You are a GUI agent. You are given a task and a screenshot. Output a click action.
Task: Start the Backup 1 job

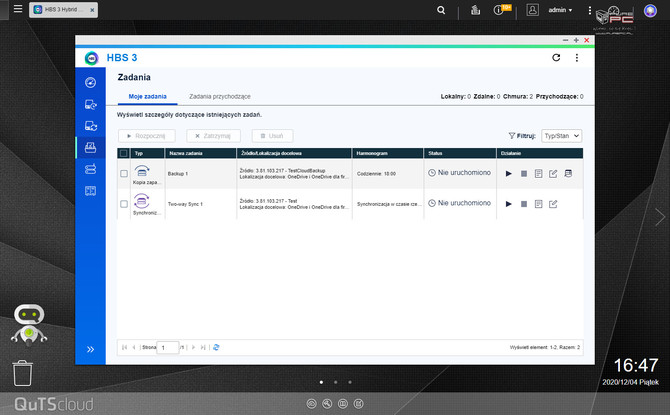coord(508,174)
